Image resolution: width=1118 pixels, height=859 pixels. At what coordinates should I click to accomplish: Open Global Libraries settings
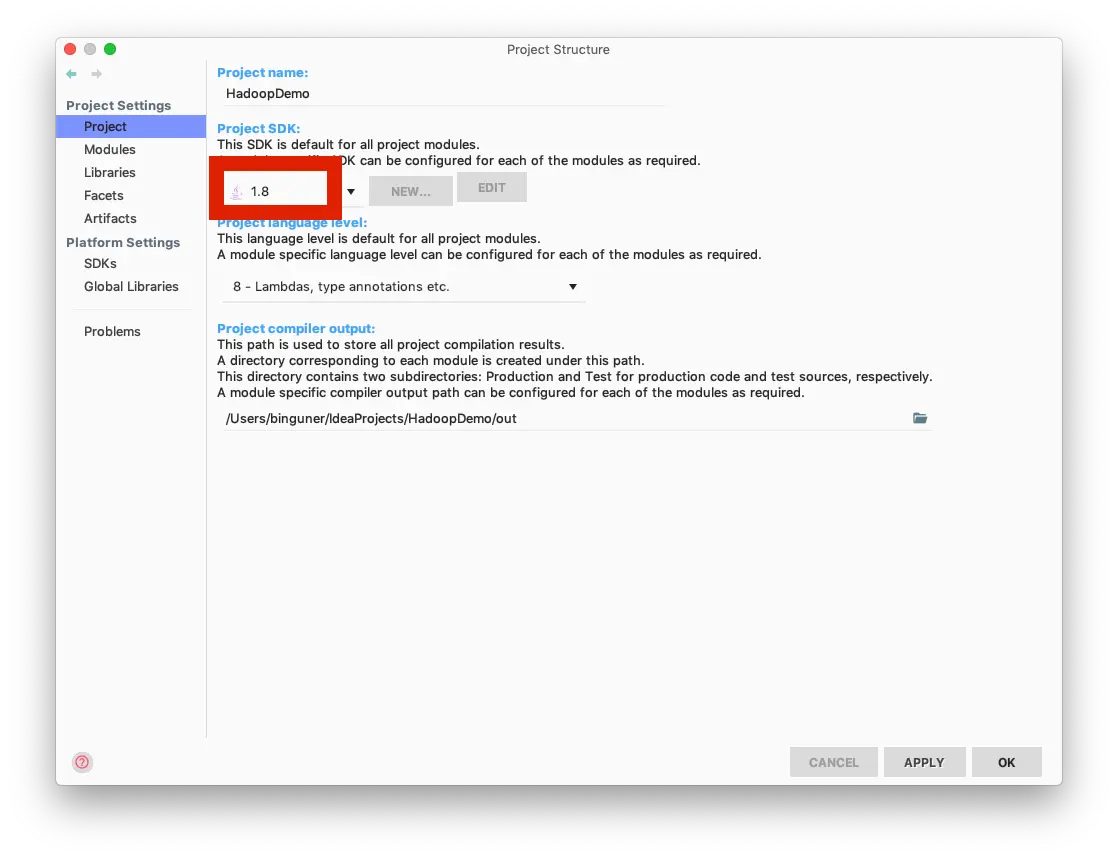(x=131, y=286)
